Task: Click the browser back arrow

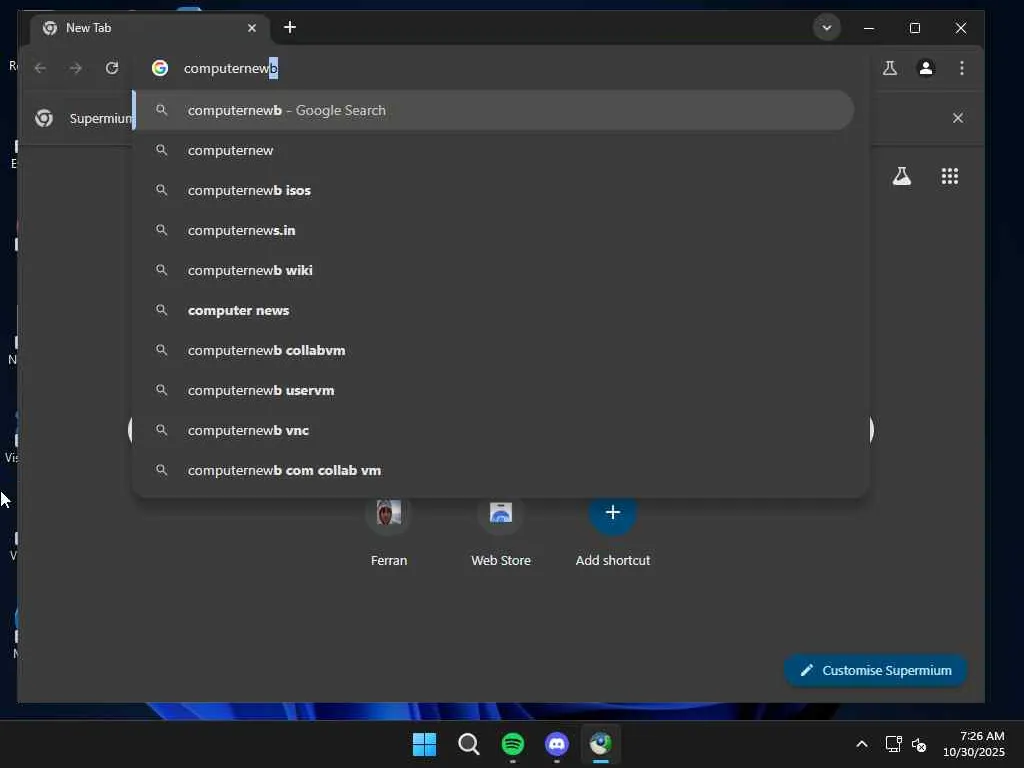Action: pyautogui.click(x=40, y=68)
